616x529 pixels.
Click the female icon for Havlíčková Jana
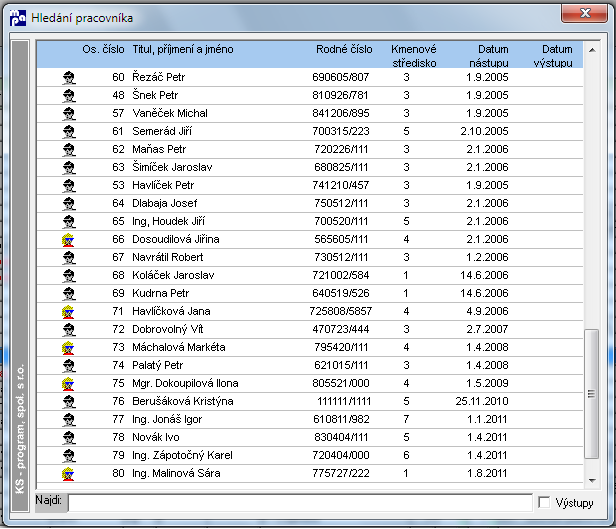[68, 312]
